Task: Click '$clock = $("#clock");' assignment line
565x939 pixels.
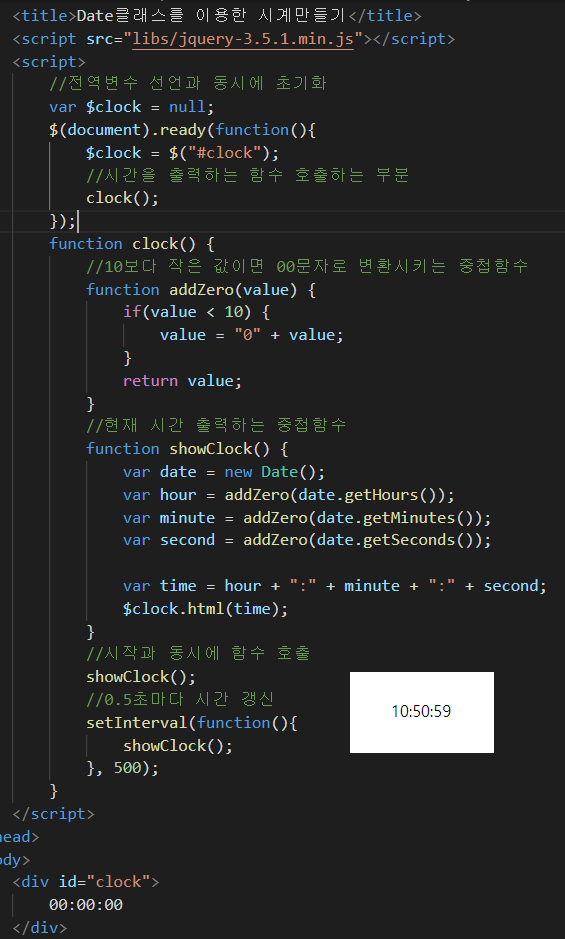Action: tap(182, 153)
